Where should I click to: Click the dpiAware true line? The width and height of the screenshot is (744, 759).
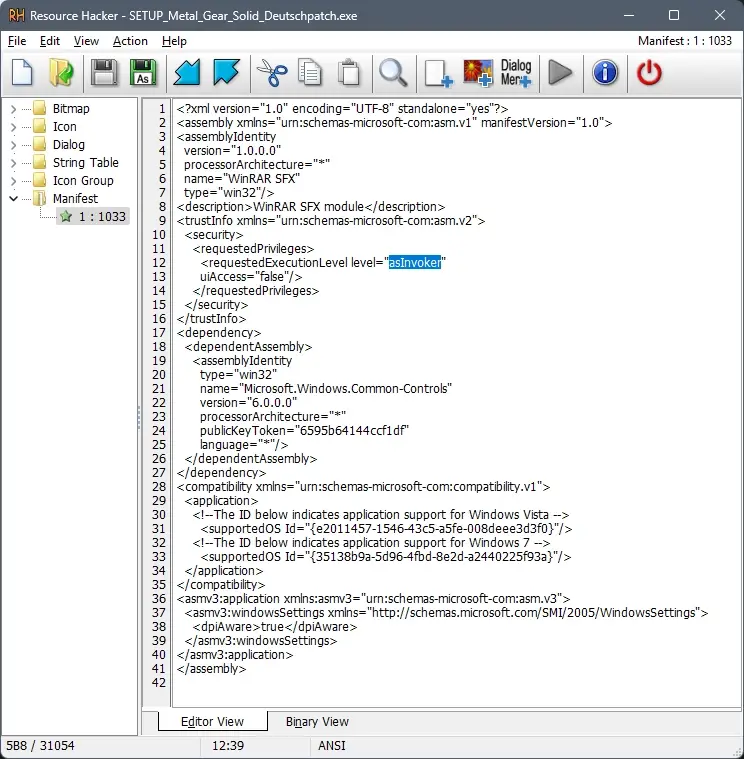point(274,627)
